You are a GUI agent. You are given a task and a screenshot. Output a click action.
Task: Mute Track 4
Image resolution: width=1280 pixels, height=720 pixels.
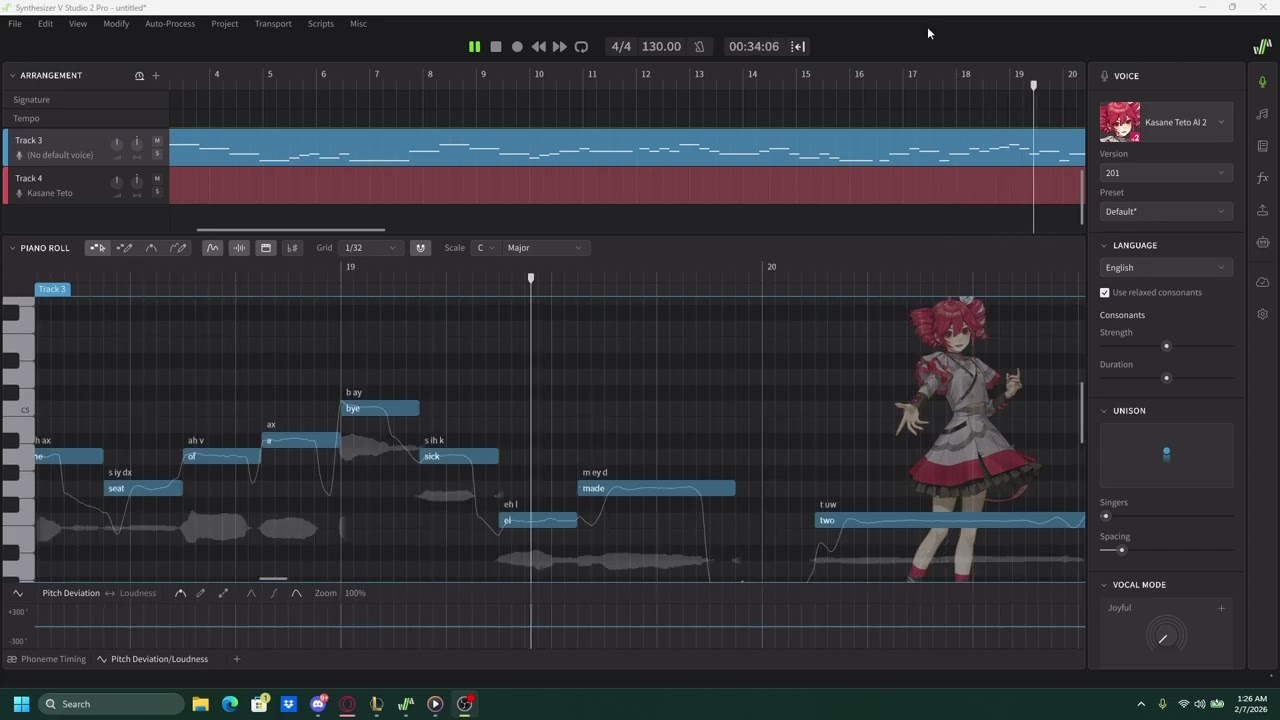tap(157, 179)
